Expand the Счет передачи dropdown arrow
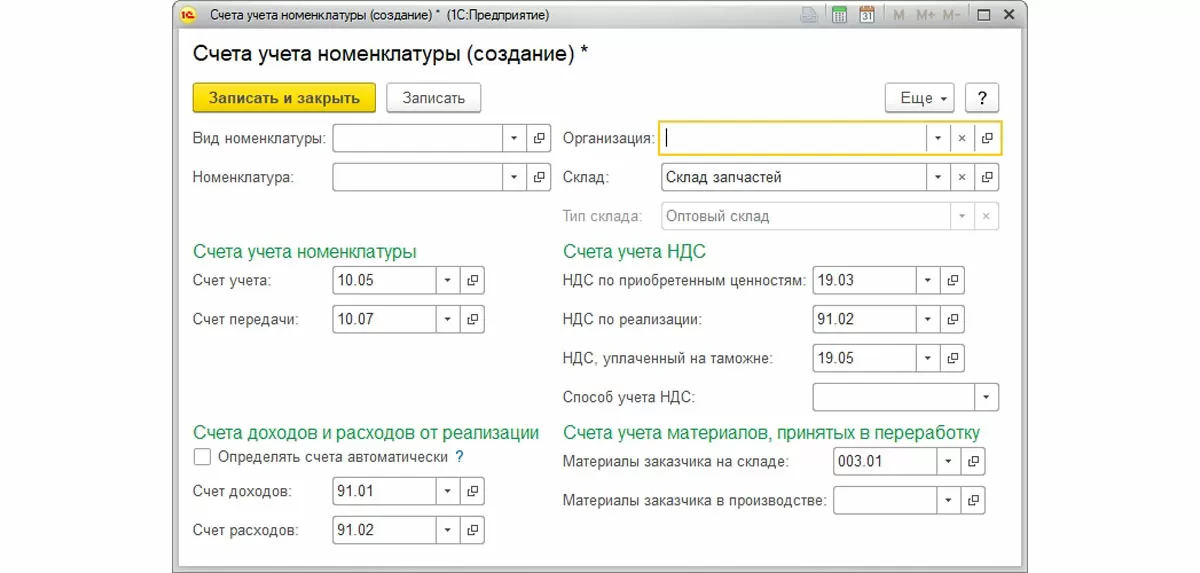Image resolution: width=1200 pixels, height=573 pixels. (x=448, y=320)
